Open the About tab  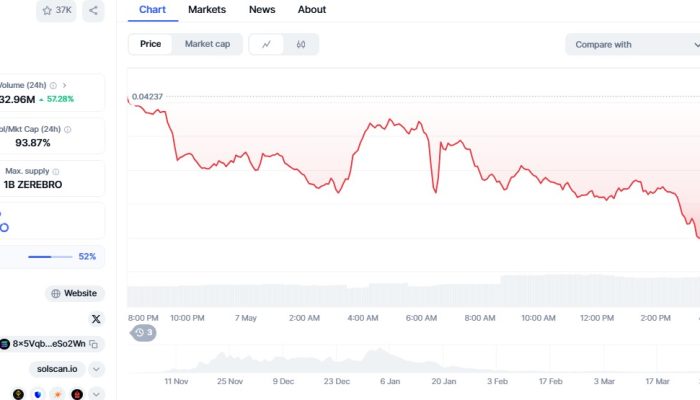click(312, 10)
